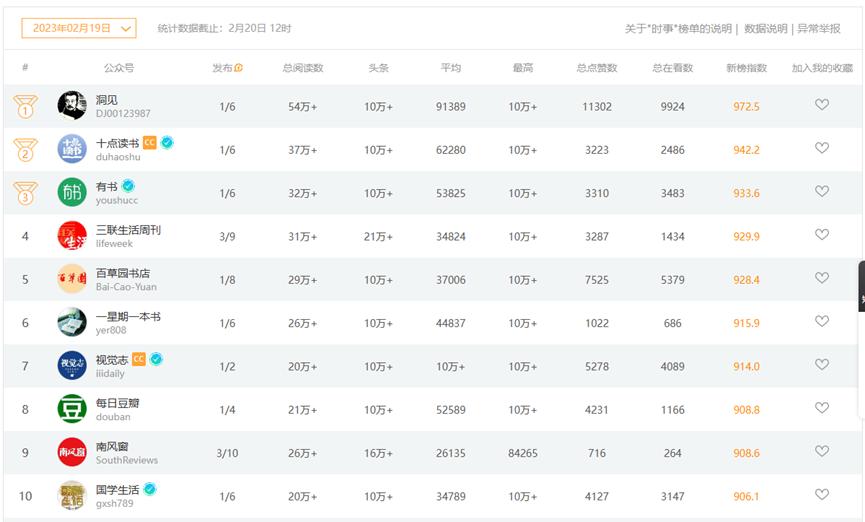Select the 每日豆瓣 green douban icon
This screenshot has width=865, height=522.
click(x=72, y=409)
